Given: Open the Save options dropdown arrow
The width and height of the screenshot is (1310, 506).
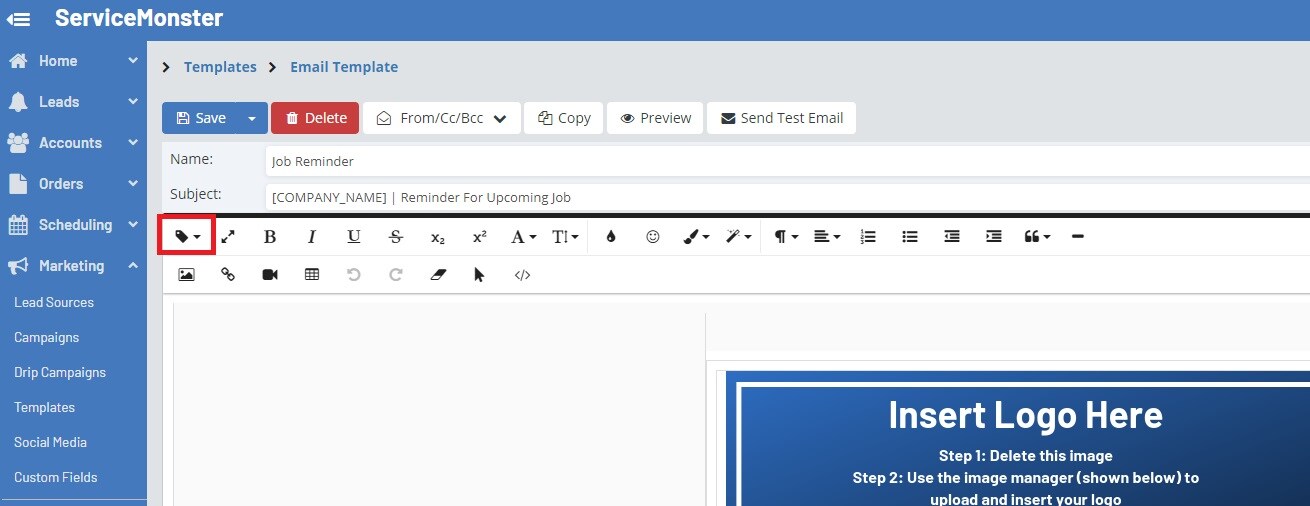Looking at the screenshot, I should pos(252,118).
